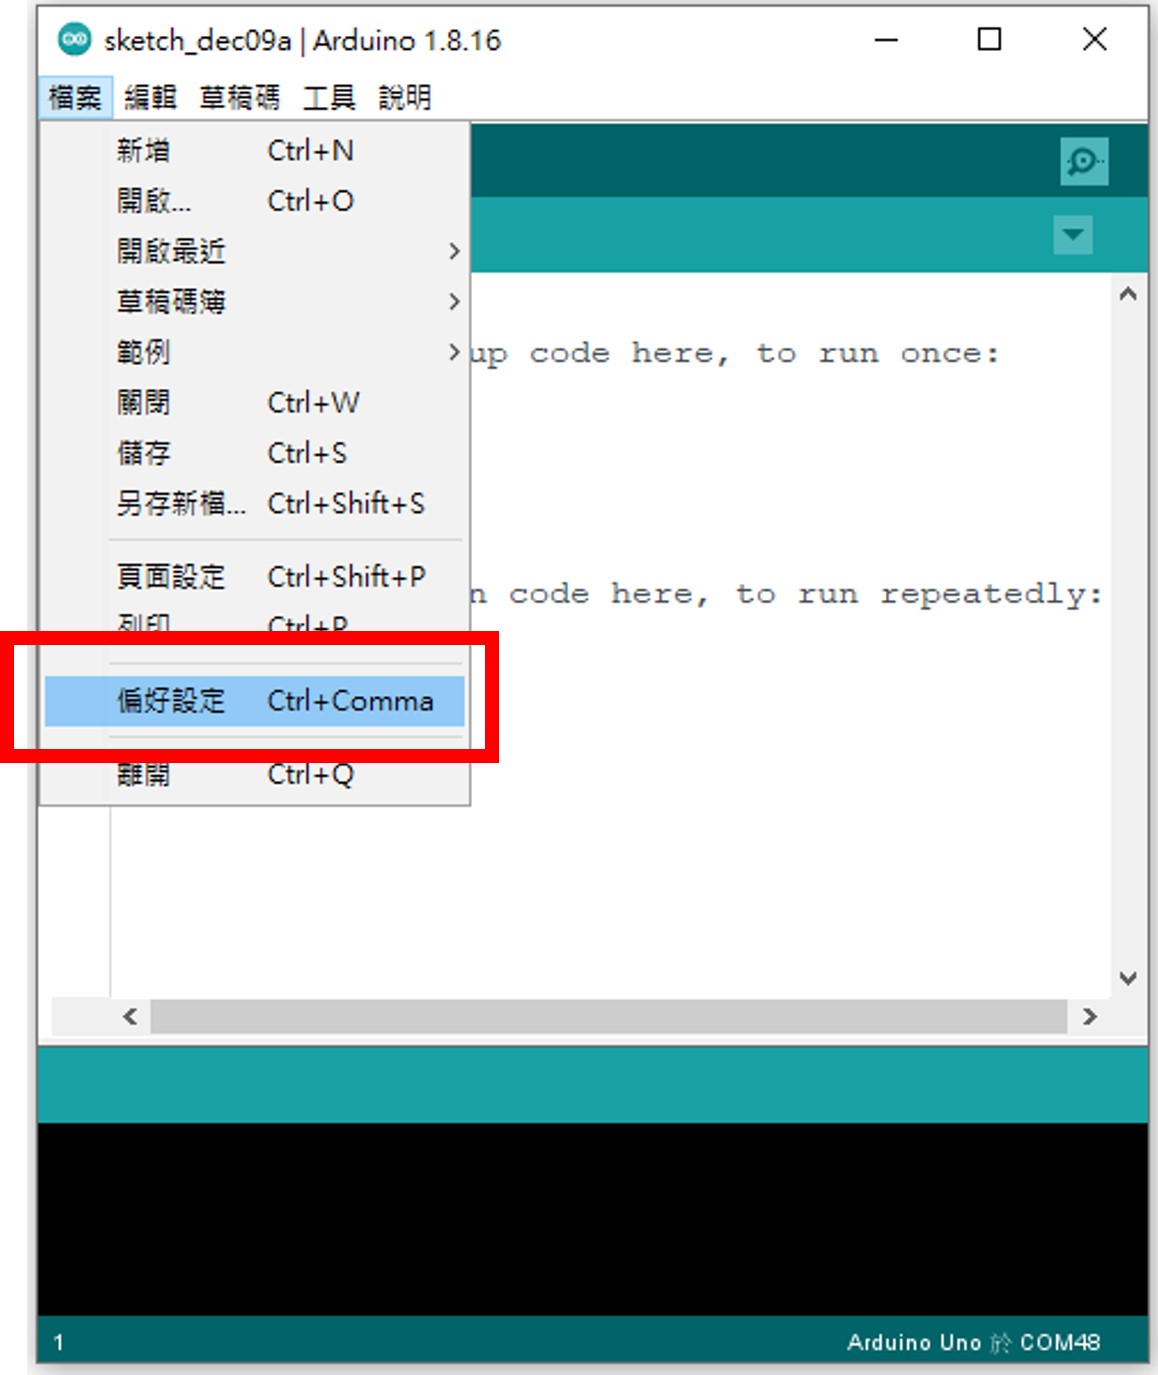Click the vertical scrollbar down arrow
1158x1375 pixels.
(x=1128, y=978)
